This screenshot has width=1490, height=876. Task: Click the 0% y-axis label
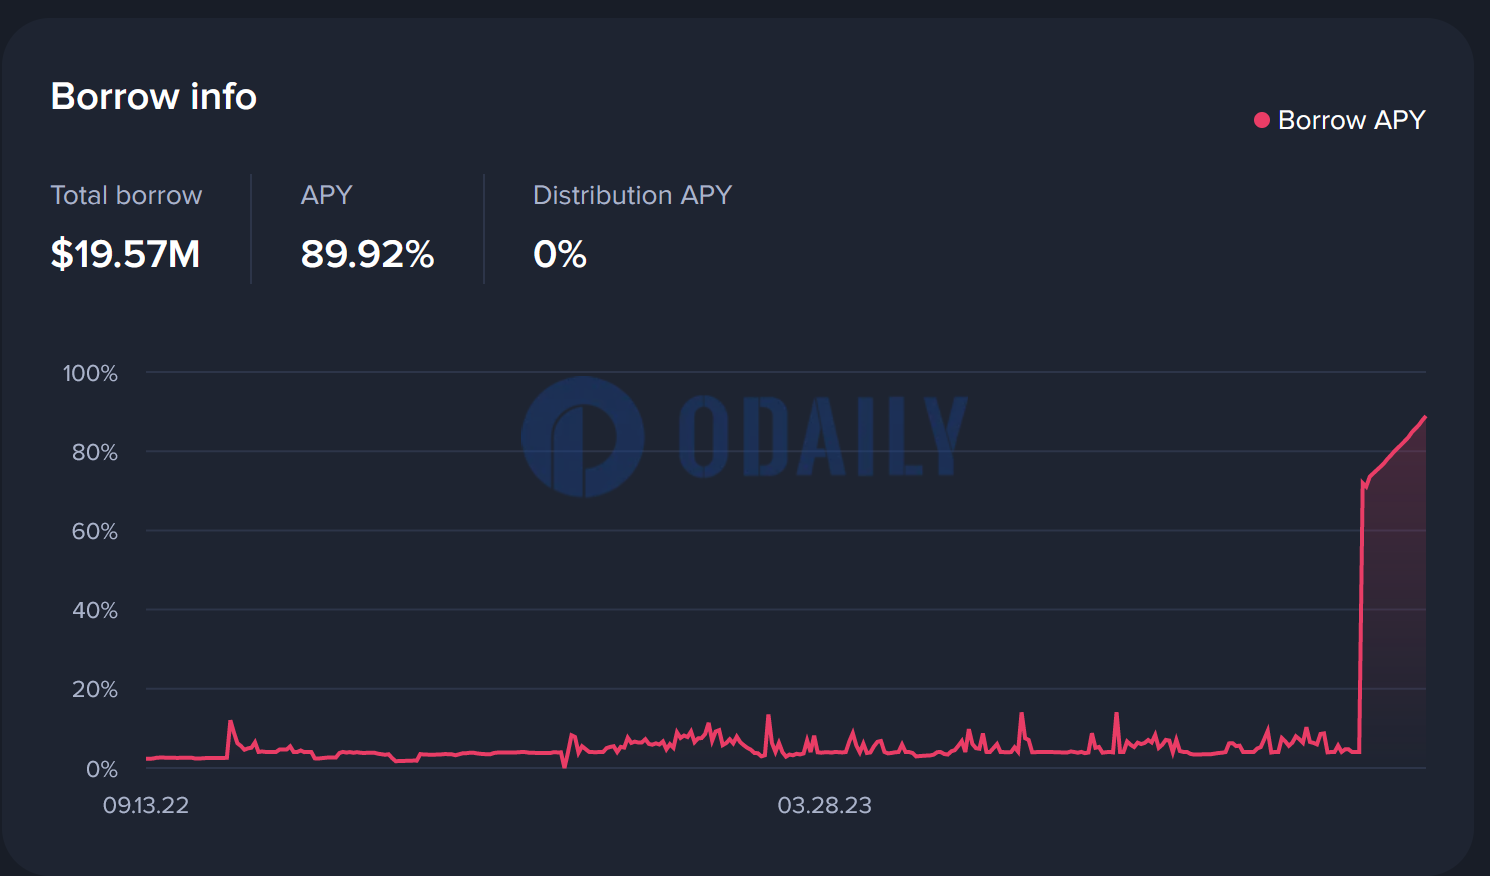(x=102, y=769)
